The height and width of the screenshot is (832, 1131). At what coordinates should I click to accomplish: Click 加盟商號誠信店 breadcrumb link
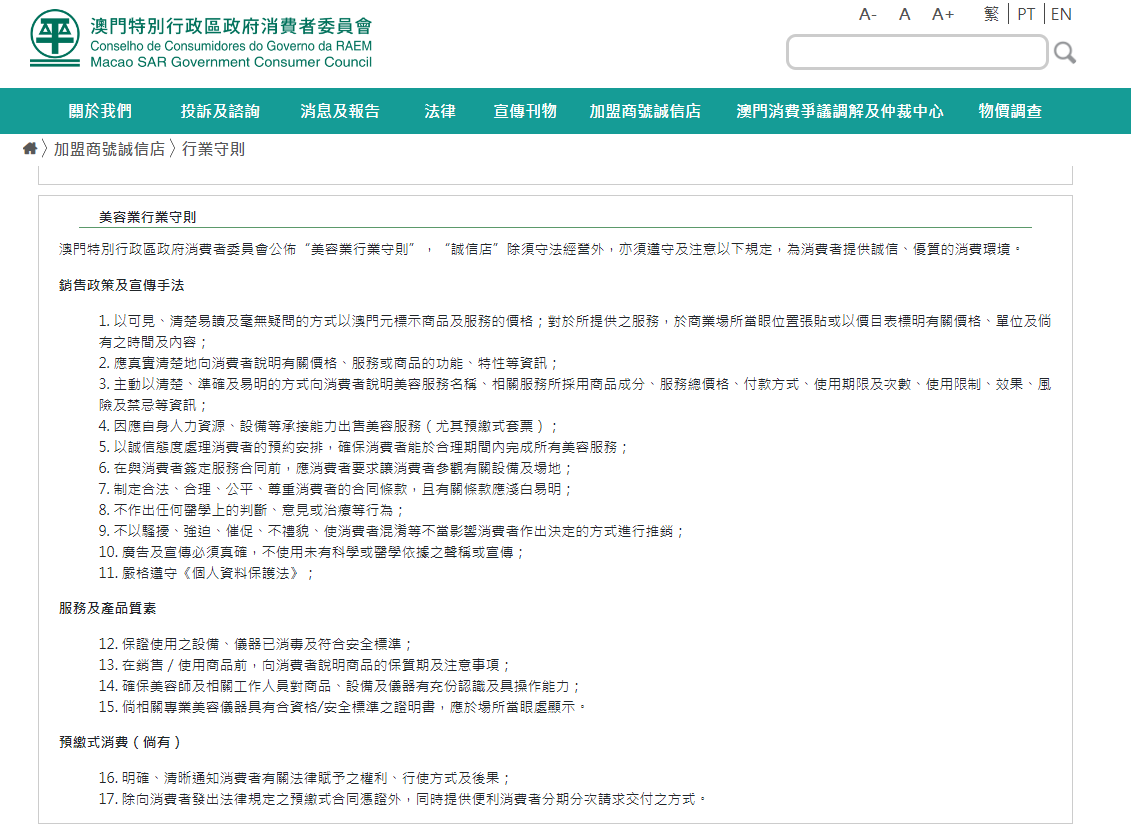(x=109, y=149)
